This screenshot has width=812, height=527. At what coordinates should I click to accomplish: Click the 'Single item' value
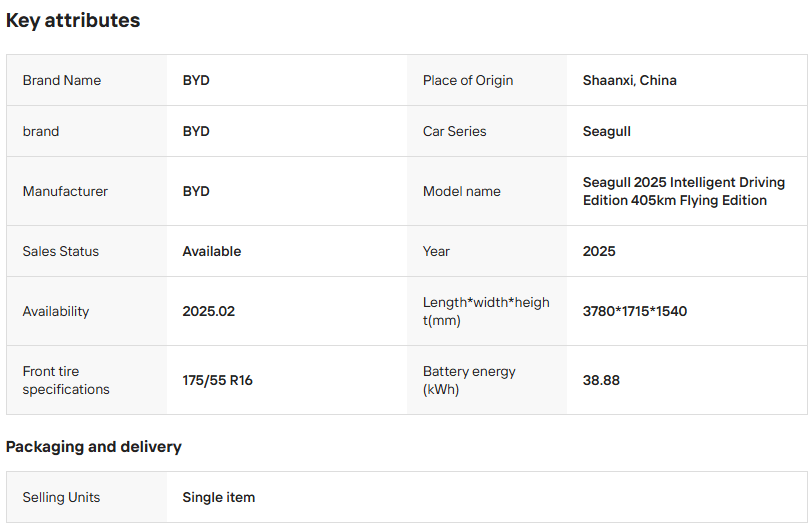219,497
